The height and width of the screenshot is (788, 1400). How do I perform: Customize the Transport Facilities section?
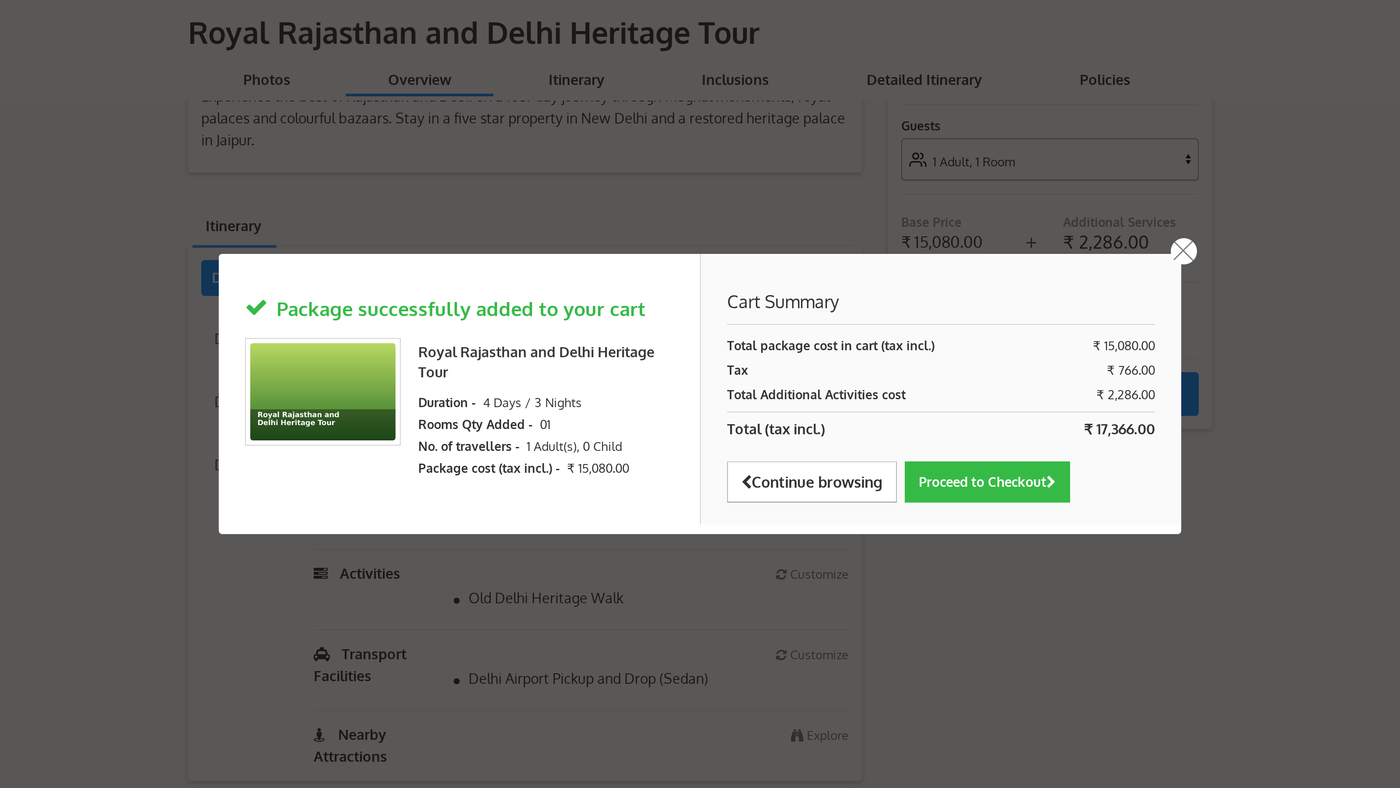point(812,655)
